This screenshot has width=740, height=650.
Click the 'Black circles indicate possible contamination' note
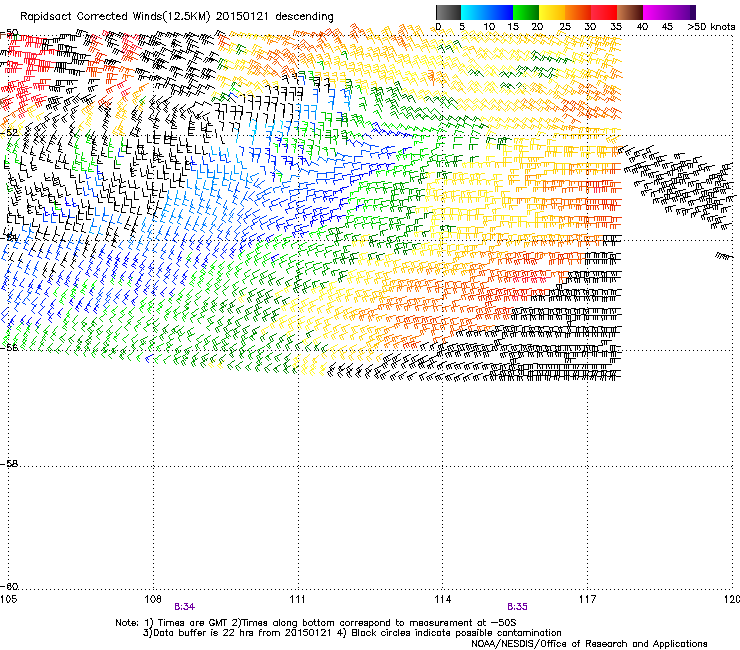[x=456, y=633]
